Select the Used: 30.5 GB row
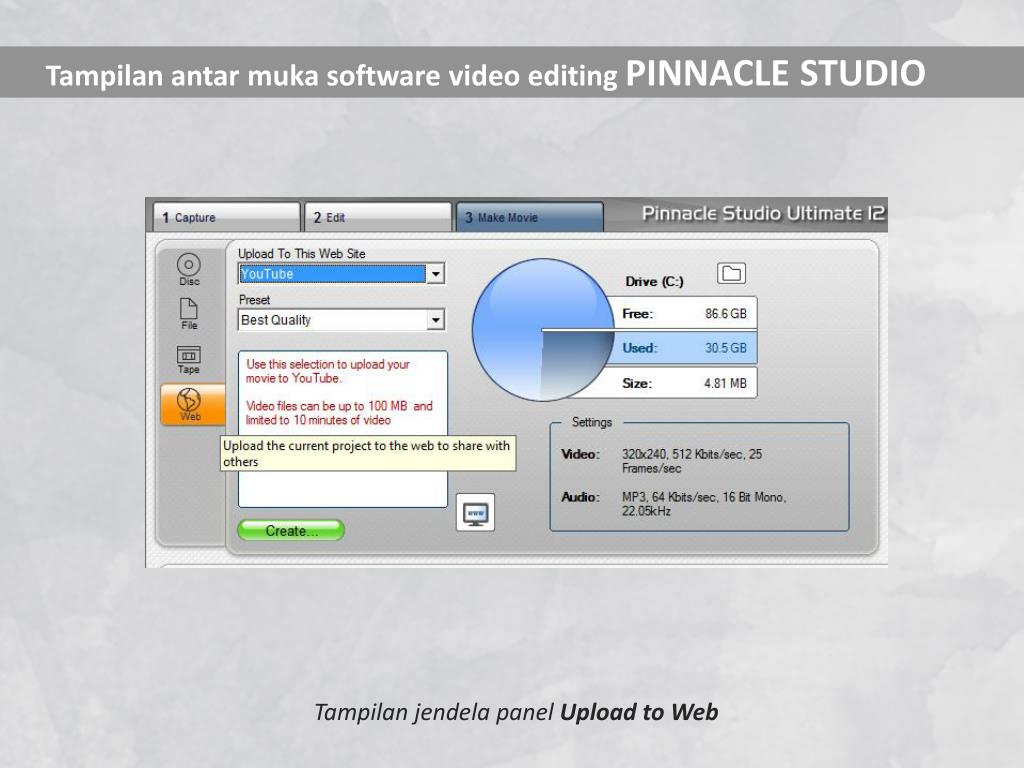Image resolution: width=1024 pixels, height=768 pixels. click(683, 348)
